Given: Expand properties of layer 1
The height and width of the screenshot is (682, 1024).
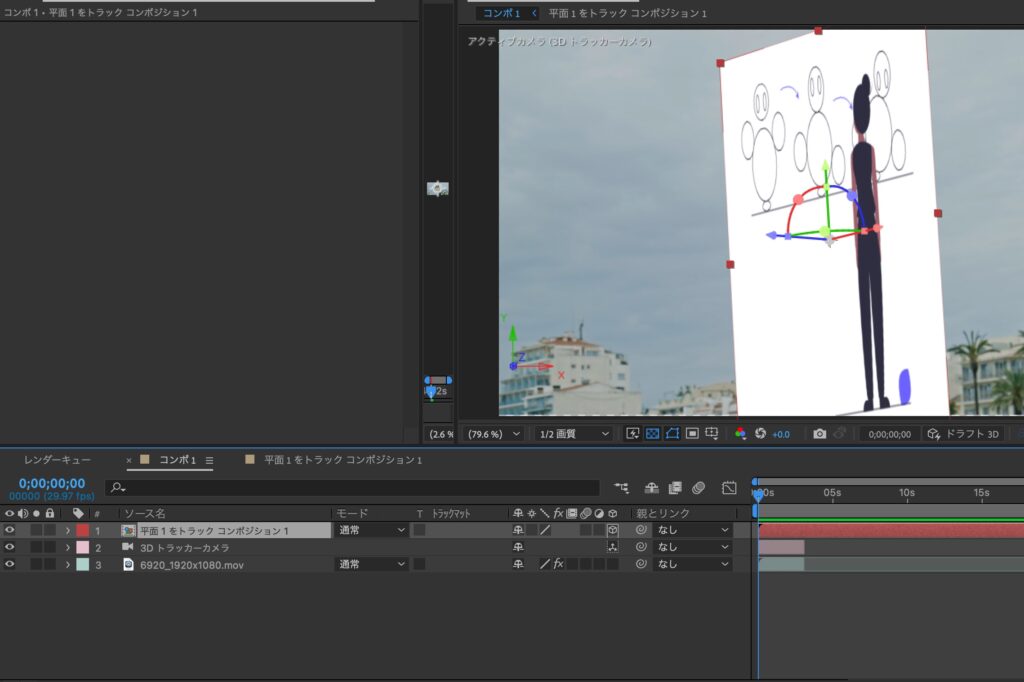Looking at the screenshot, I should 68,530.
